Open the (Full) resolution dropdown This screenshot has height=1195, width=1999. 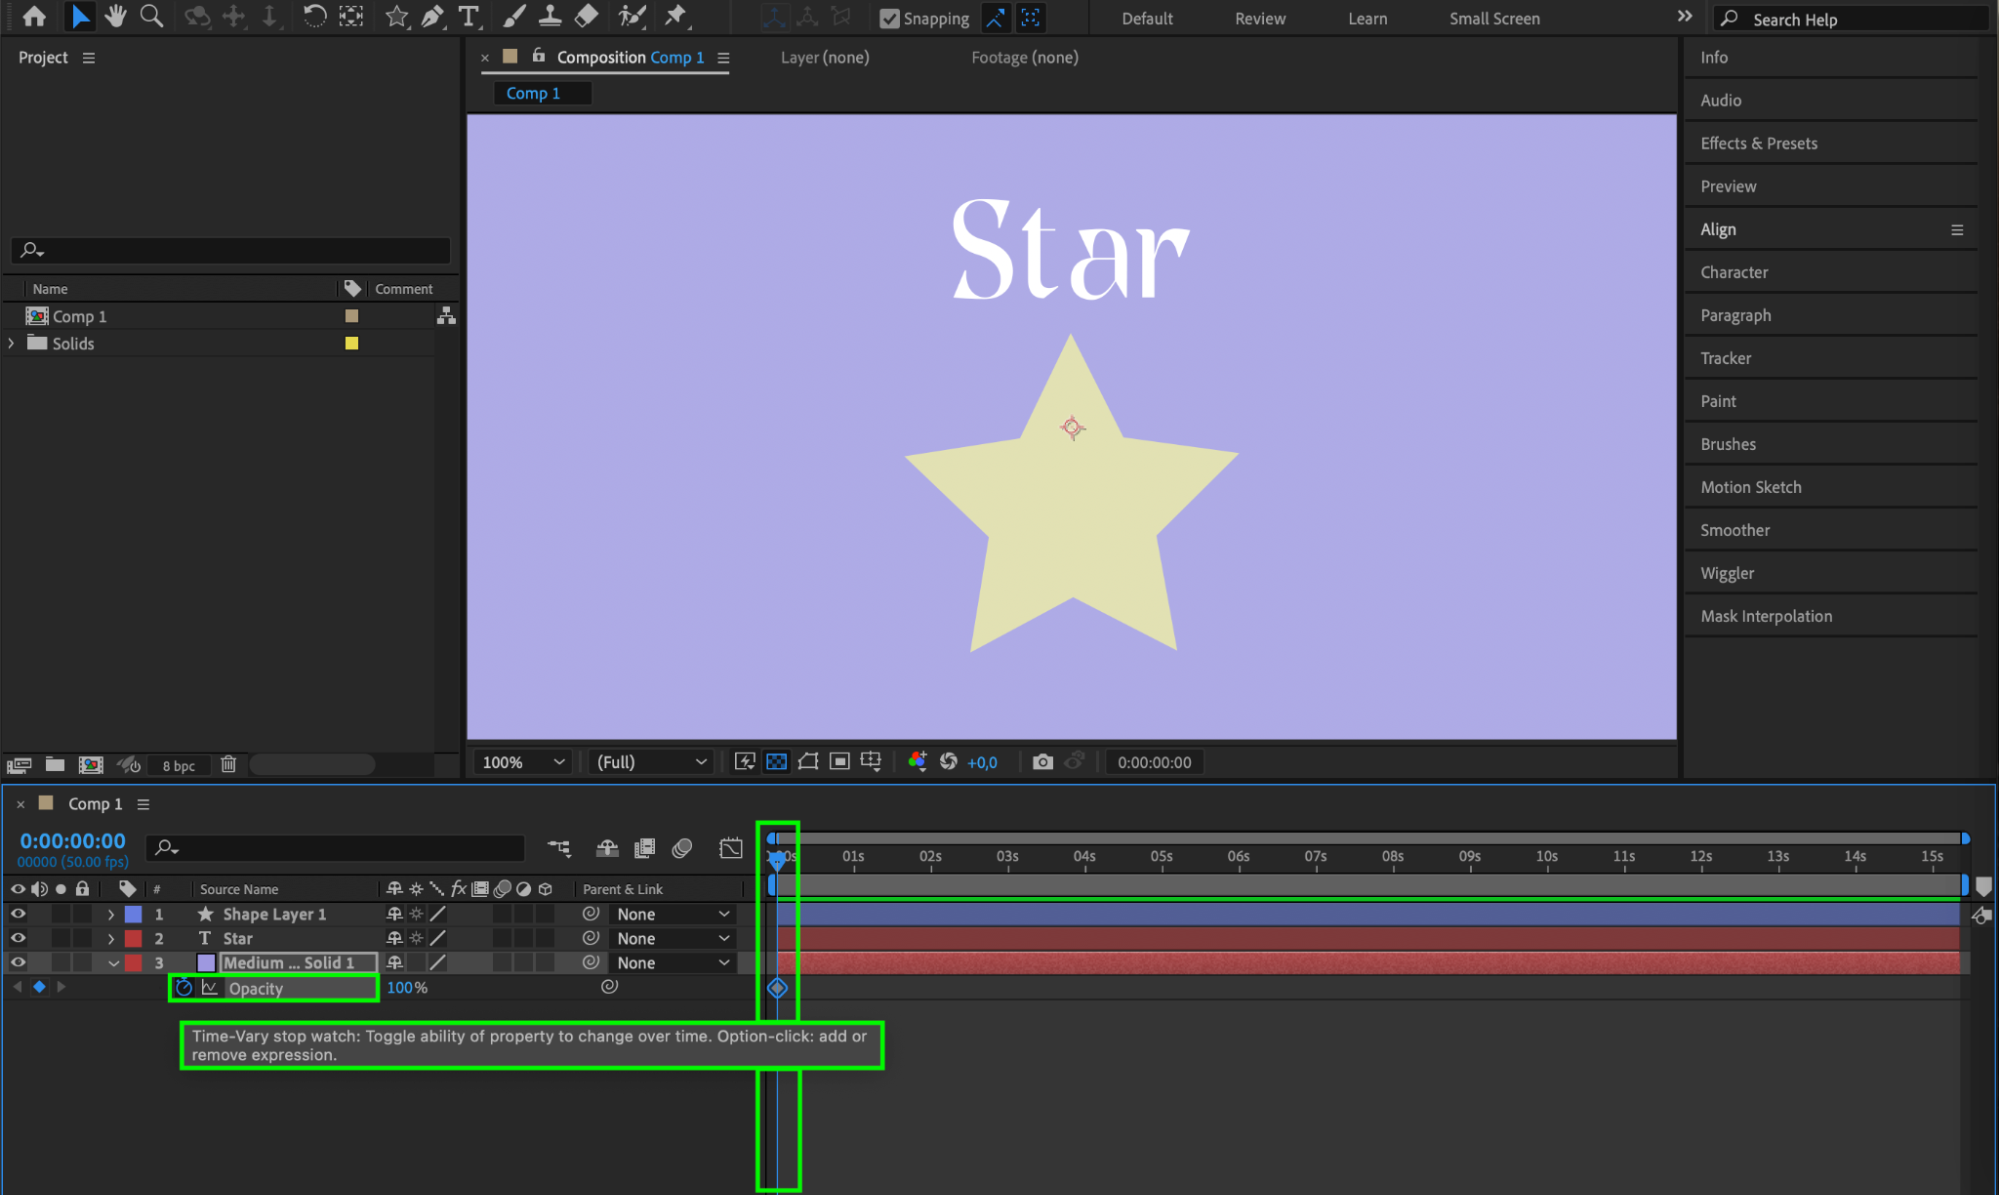pyautogui.click(x=651, y=762)
